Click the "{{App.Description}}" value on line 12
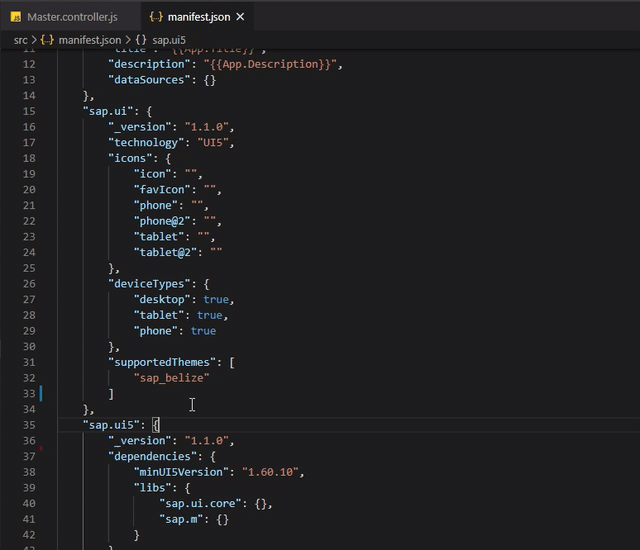Screen dimensions: 640x550 point(270,64)
